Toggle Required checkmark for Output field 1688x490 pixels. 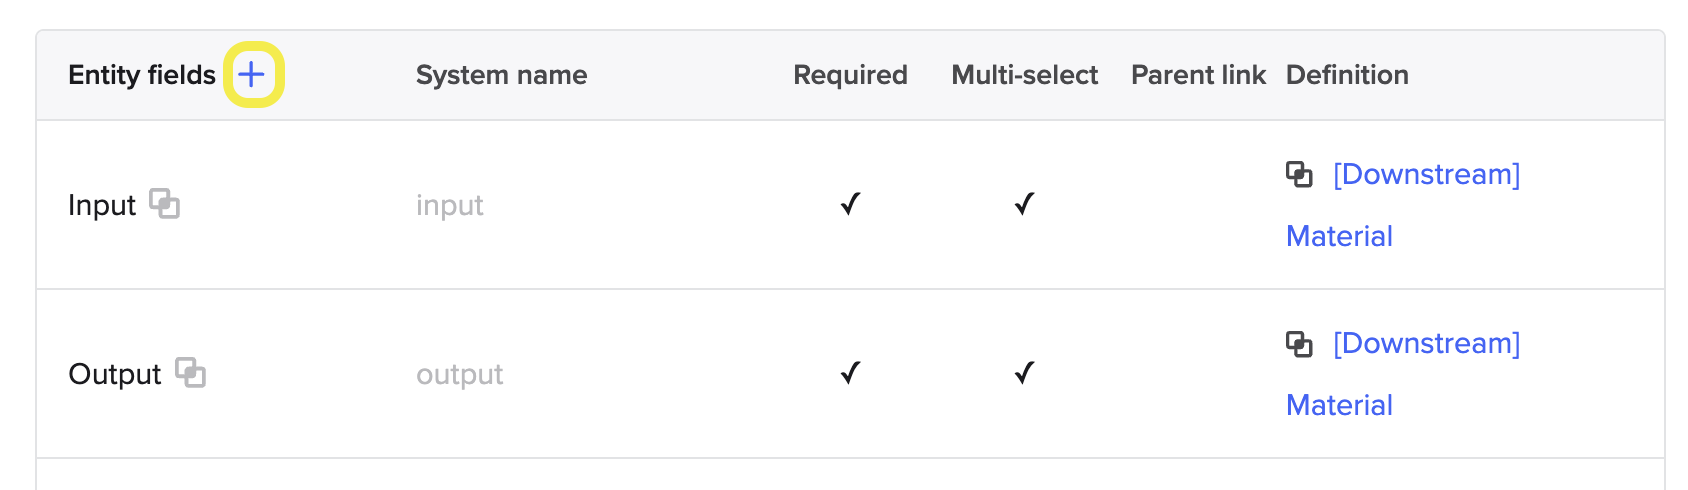pyautogui.click(x=850, y=373)
